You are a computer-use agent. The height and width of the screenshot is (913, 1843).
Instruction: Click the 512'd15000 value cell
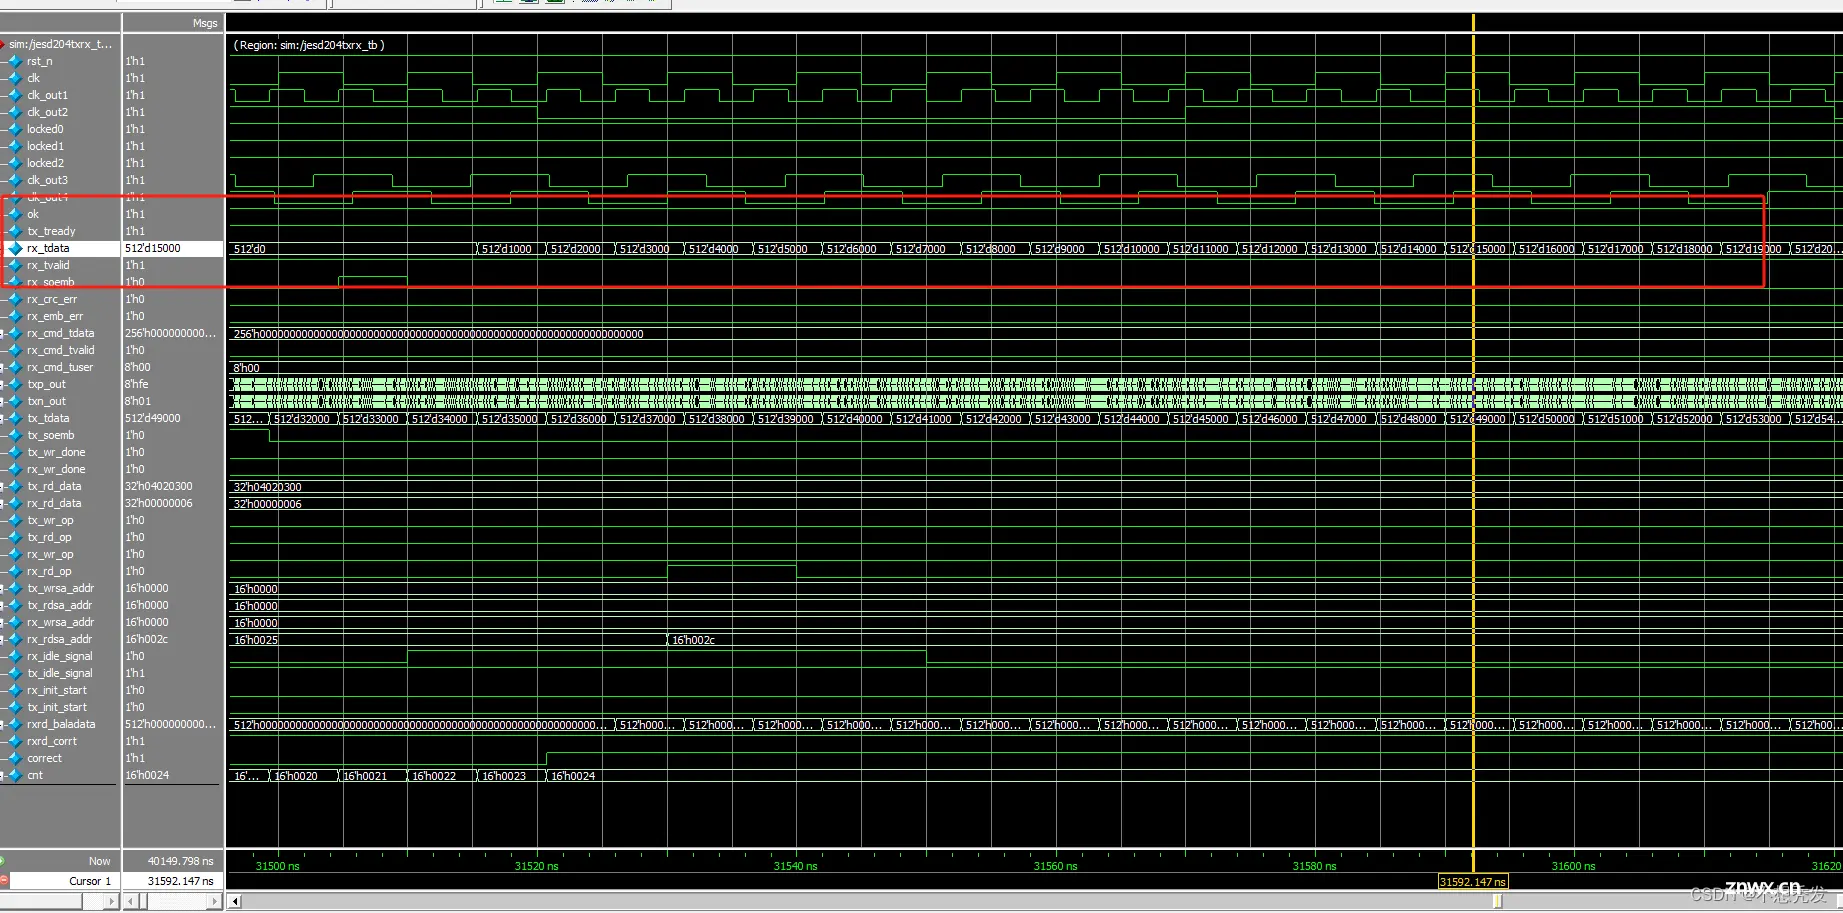[x=153, y=248]
